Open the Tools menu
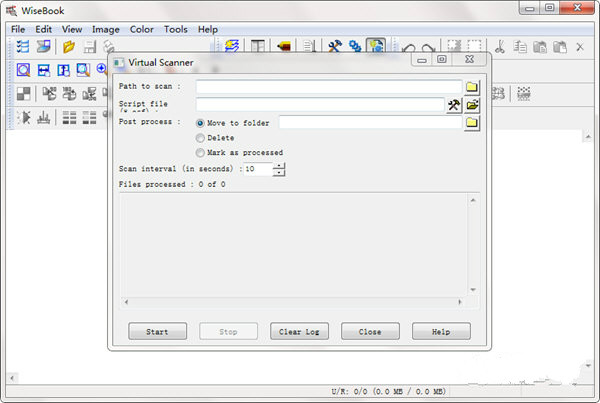The width and height of the screenshot is (600, 403). pyautogui.click(x=176, y=29)
